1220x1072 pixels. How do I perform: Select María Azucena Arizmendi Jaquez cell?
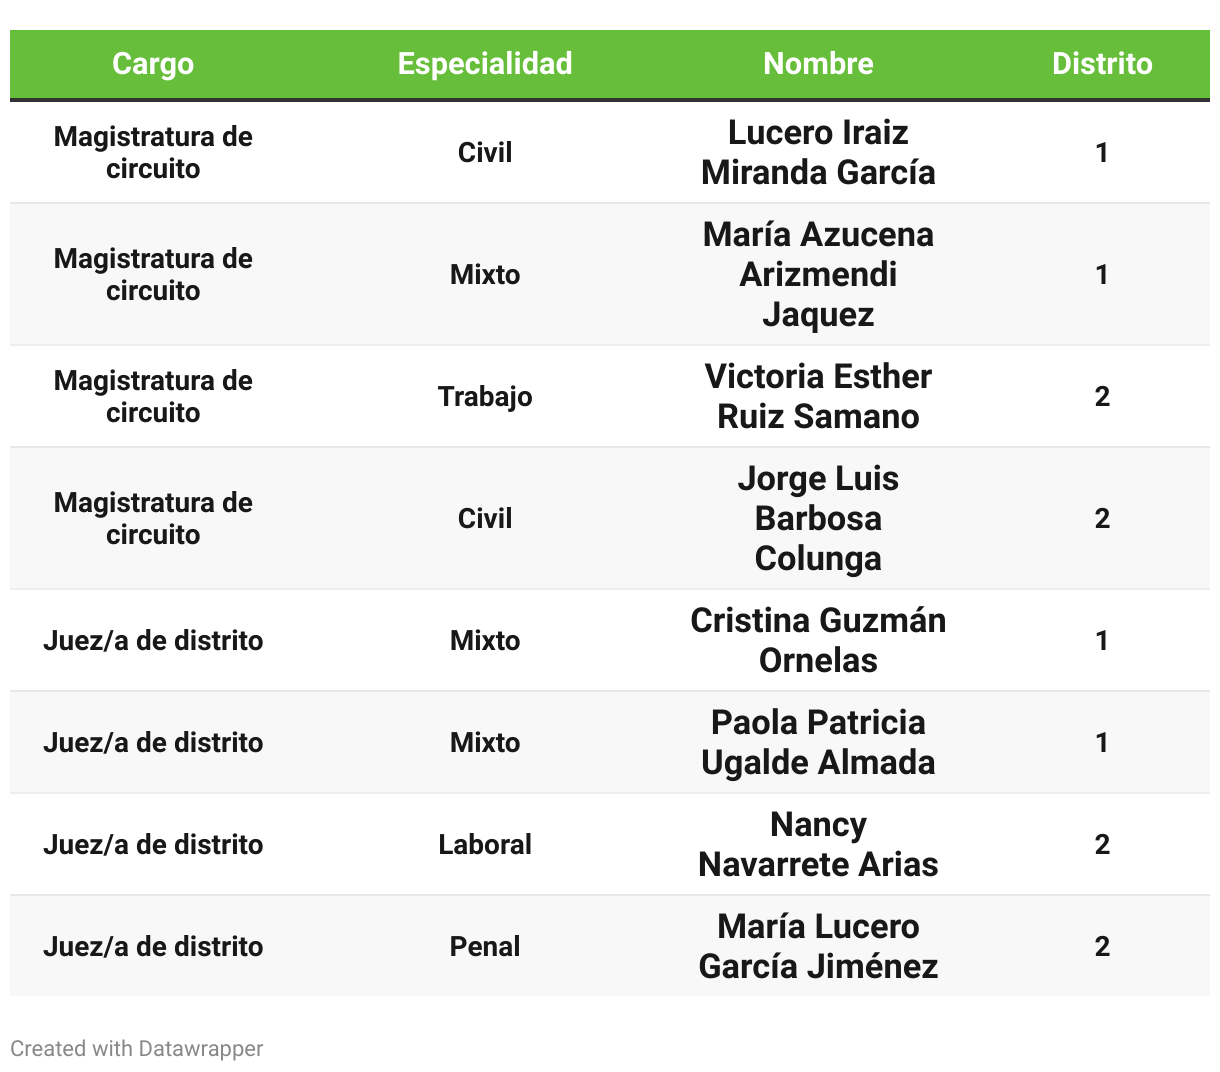pyautogui.click(x=818, y=275)
